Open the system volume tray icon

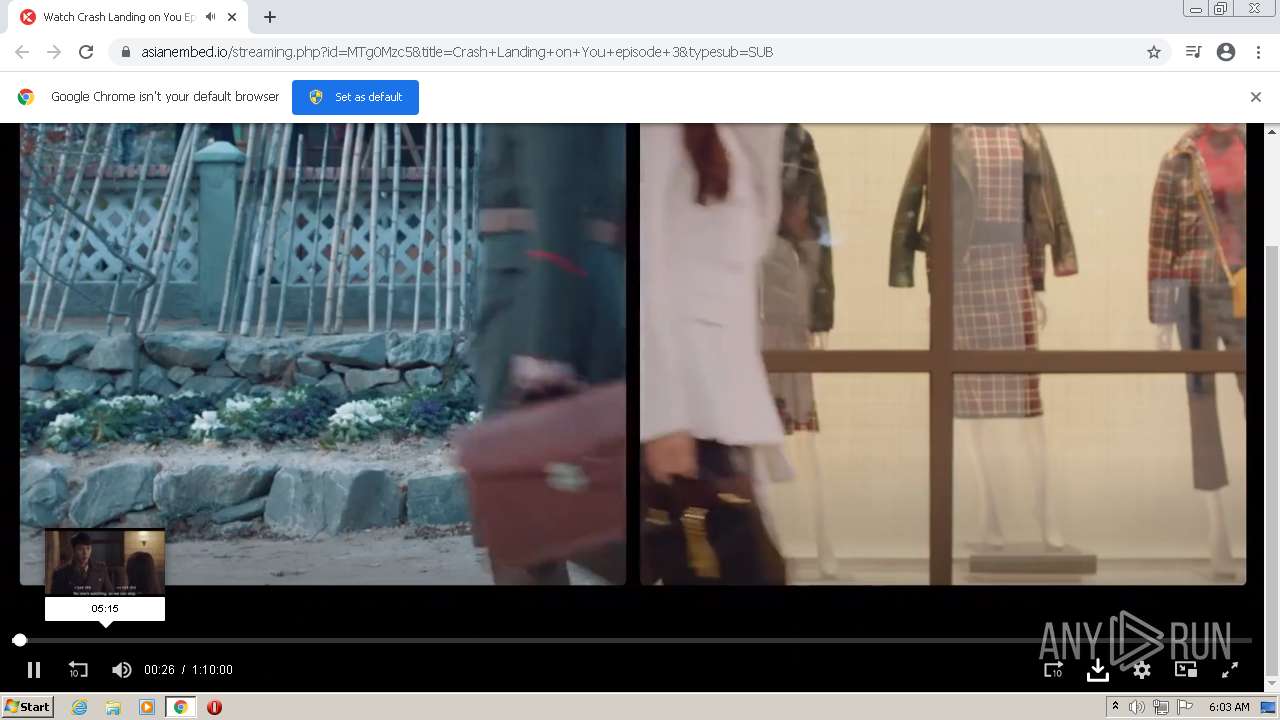[1137, 707]
